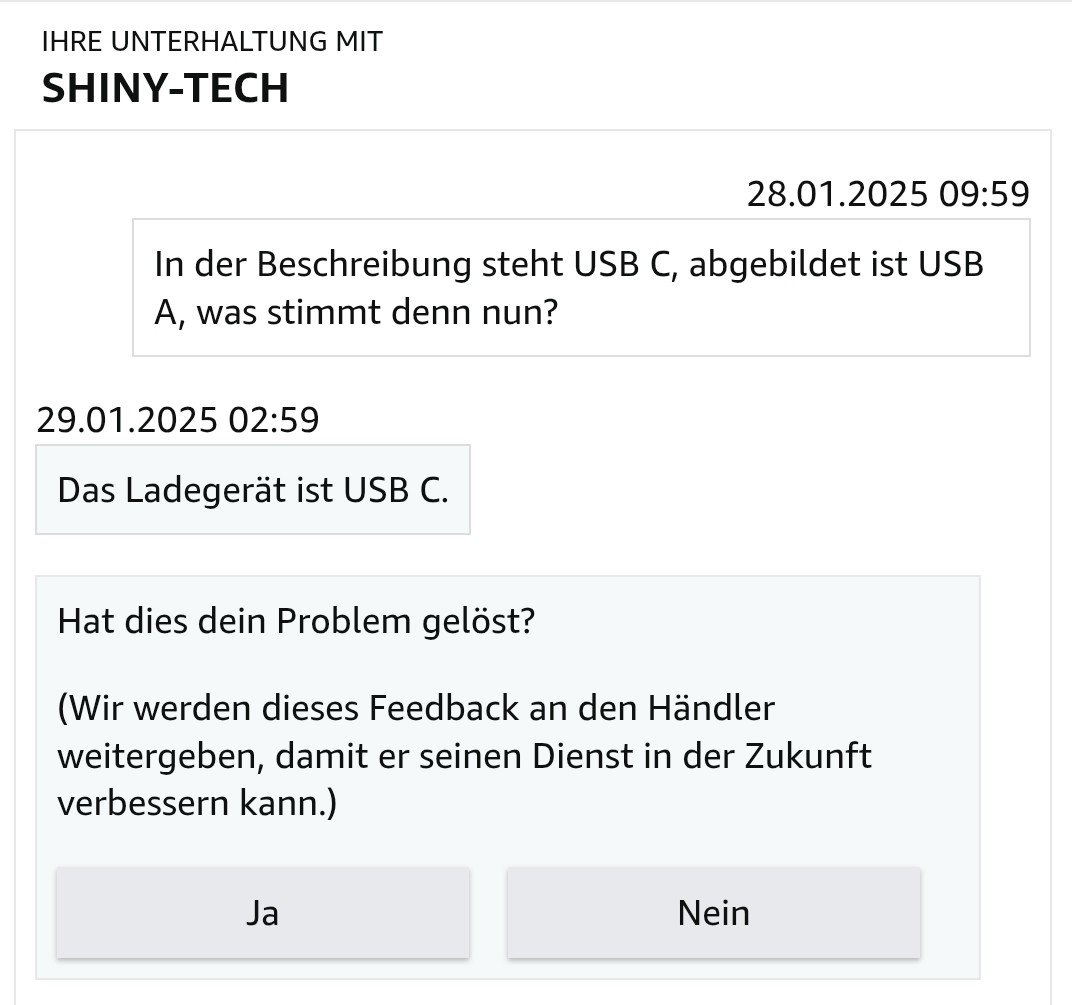The image size is (1072, 1005).
Task: Click the word 'weitergeben' in the feedback note
Action: 157,755
